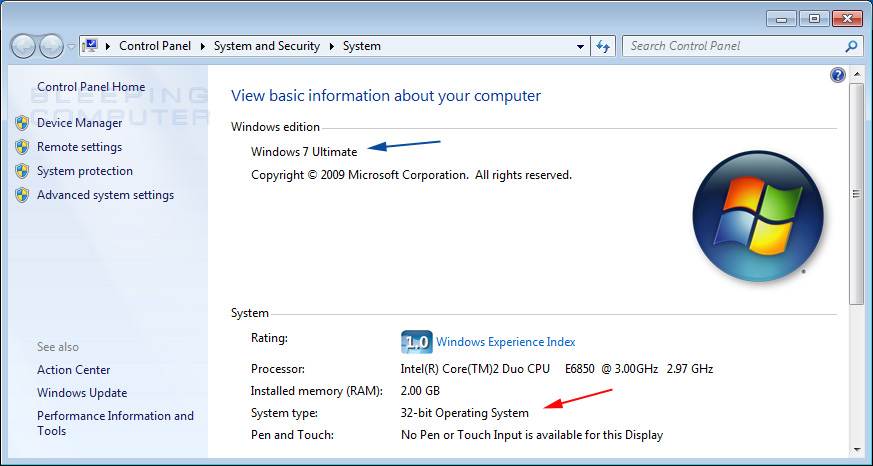The height and width of the screenshot is (466, 873).
Task: Click the Refresh button beside address bar
Action: 603,47
